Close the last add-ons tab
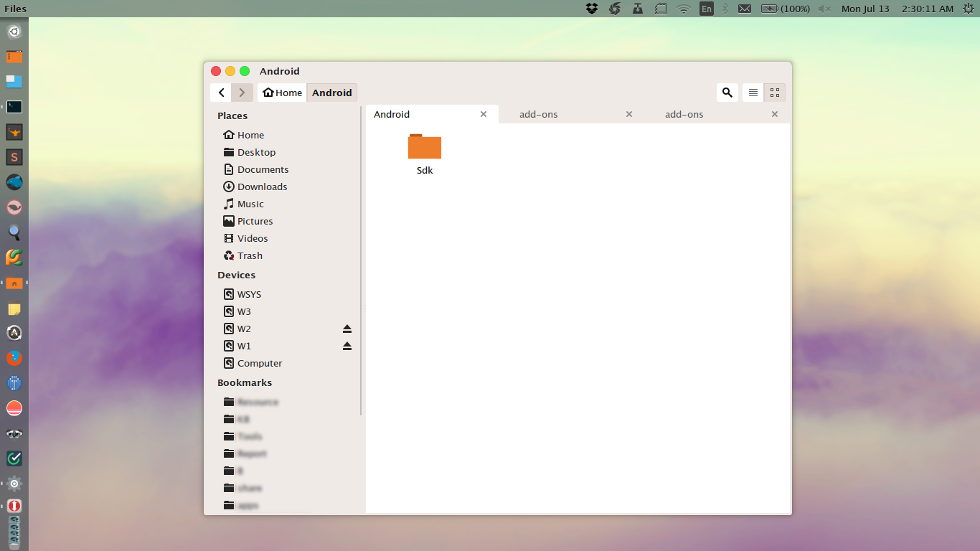The height and width of the screenshot is (551, 980). coord(774,114)
